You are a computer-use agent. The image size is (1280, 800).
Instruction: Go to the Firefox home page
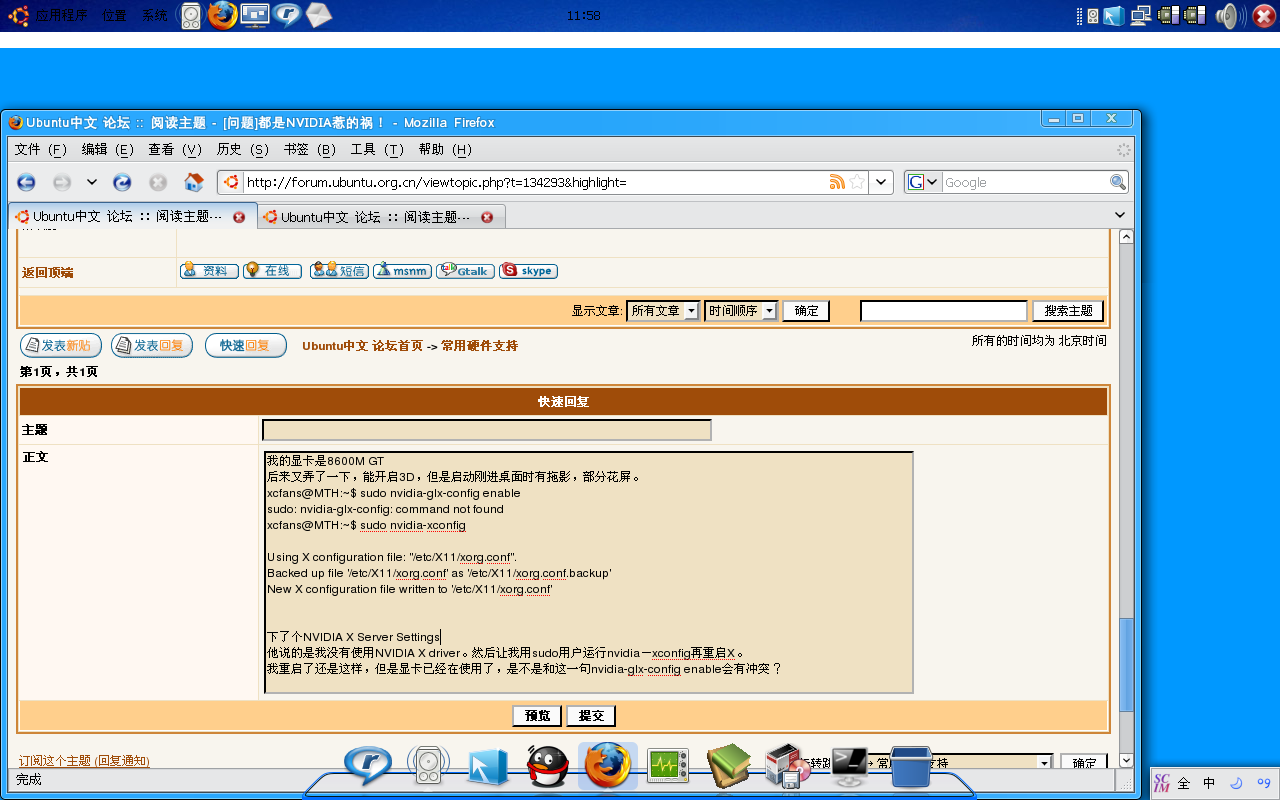point(194,182)
